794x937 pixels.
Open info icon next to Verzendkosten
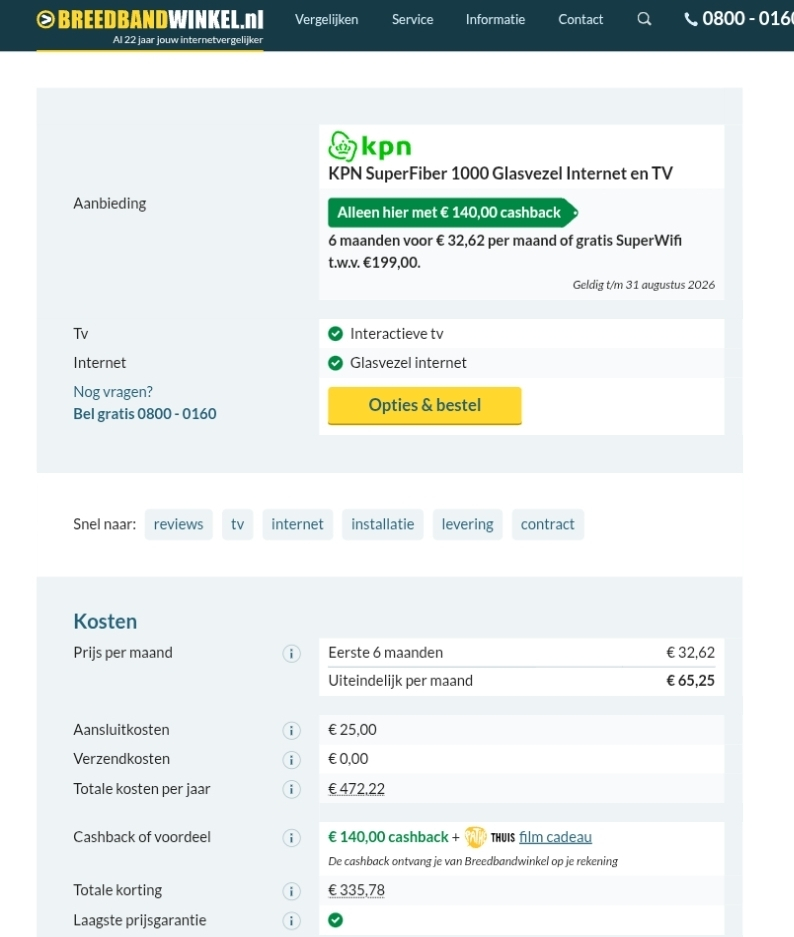pos(292,760)
